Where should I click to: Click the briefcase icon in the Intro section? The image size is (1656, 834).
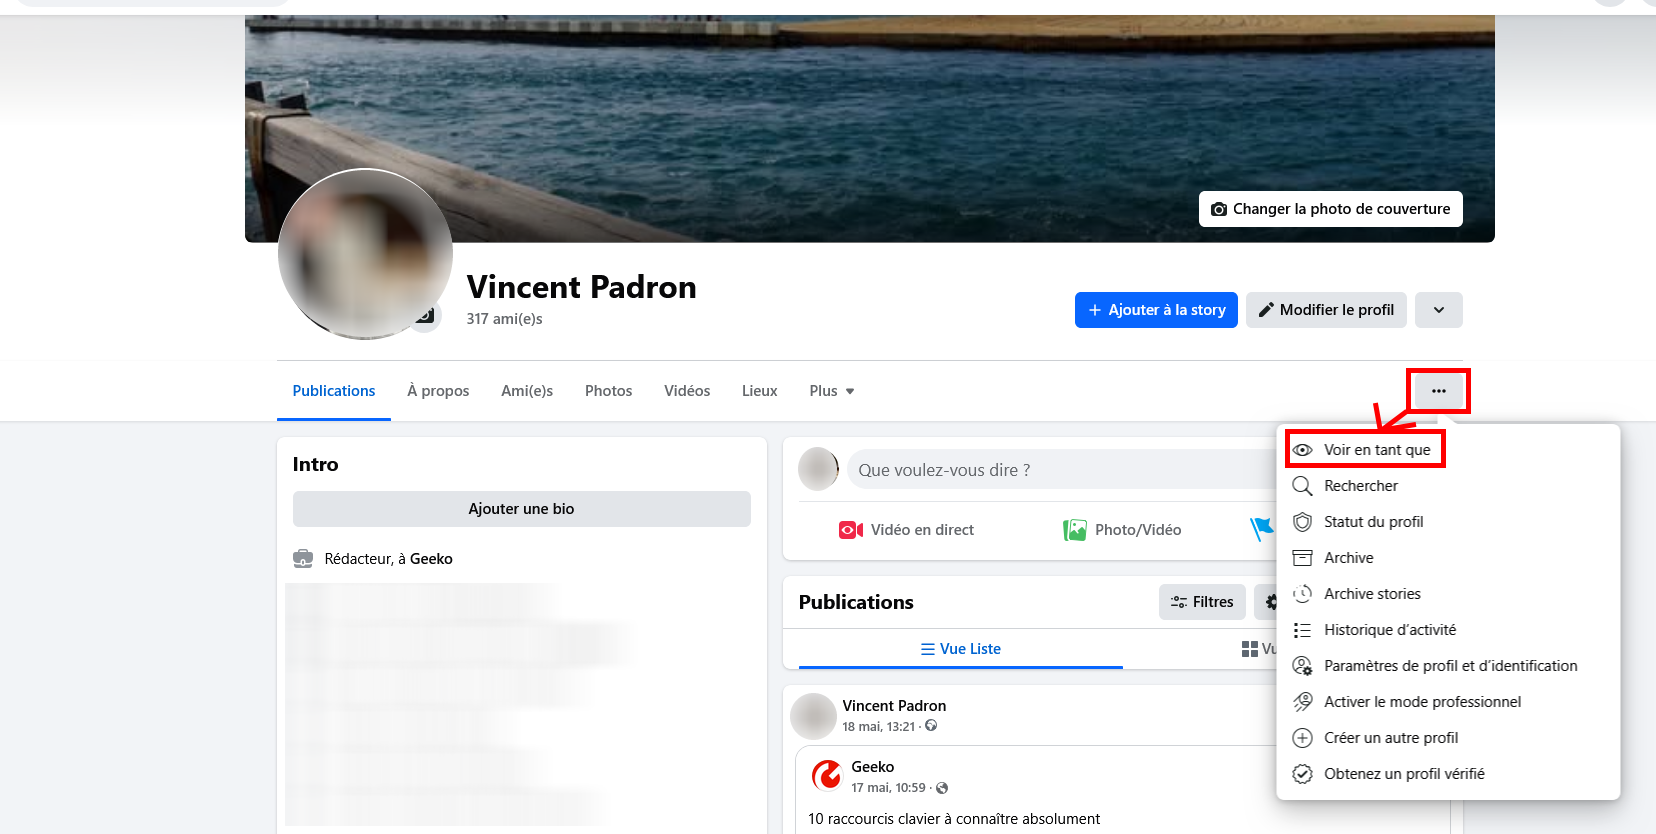click(x=303, y=559)
